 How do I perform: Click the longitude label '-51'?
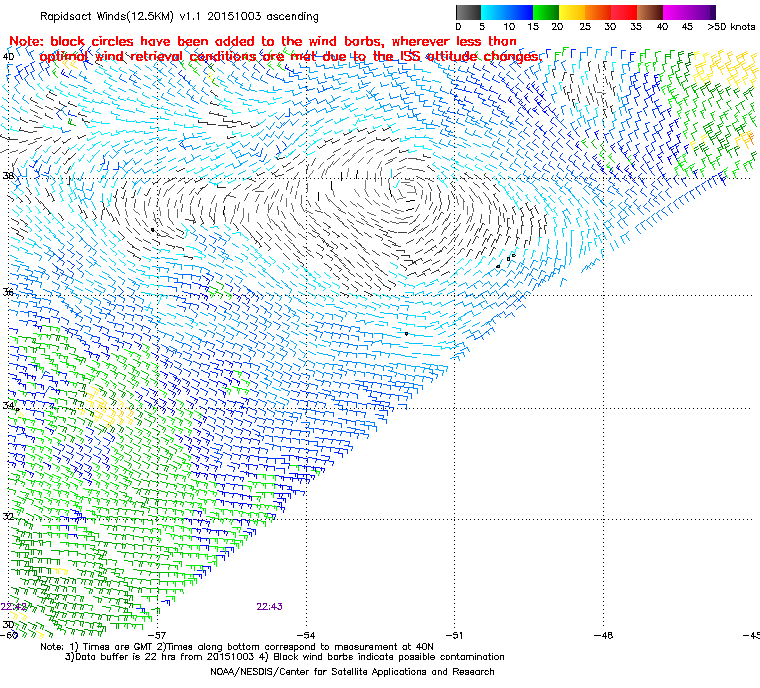click(454, 635)
